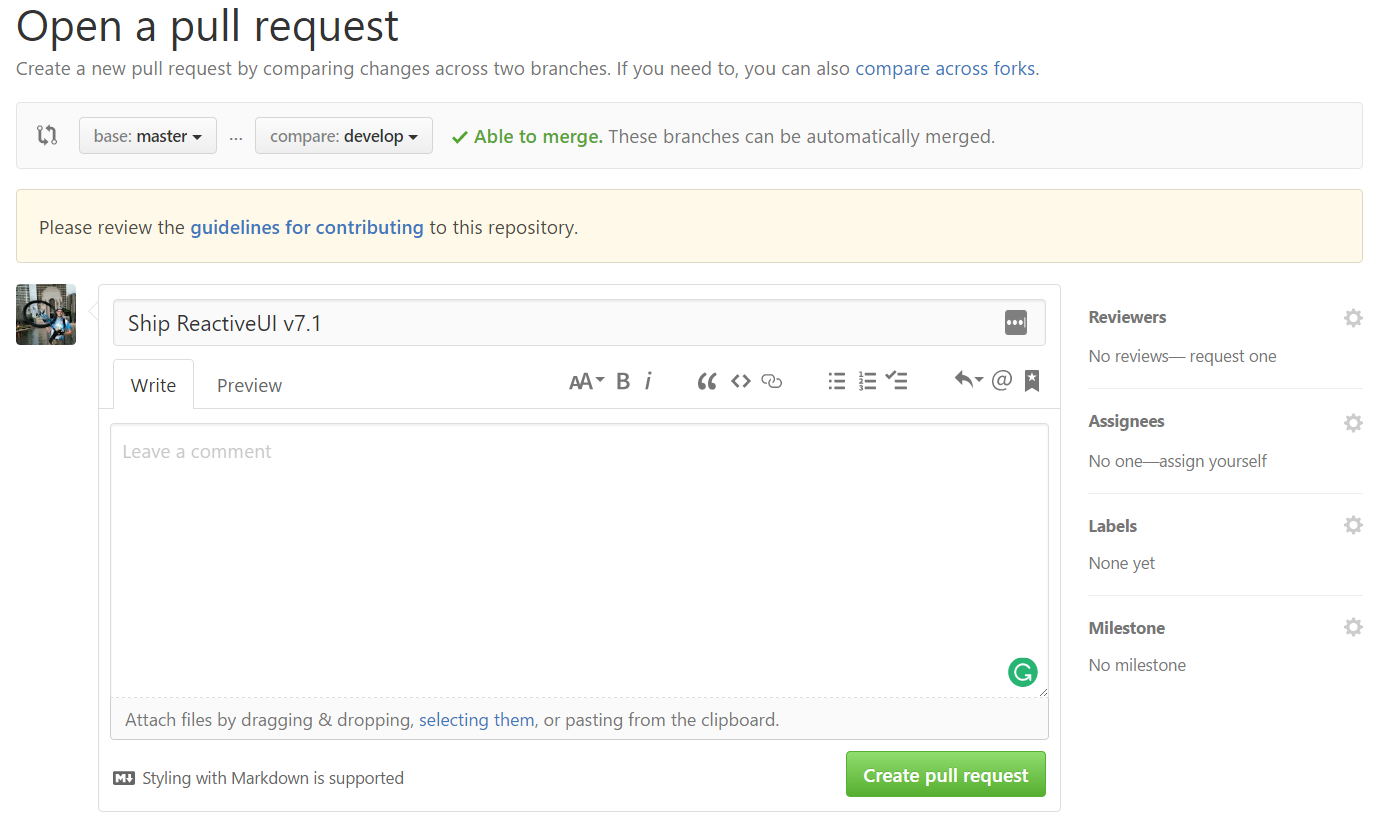Insert a quote using the toolbar
Viewport: 1389px width, 836px height.
coord(707,381)
